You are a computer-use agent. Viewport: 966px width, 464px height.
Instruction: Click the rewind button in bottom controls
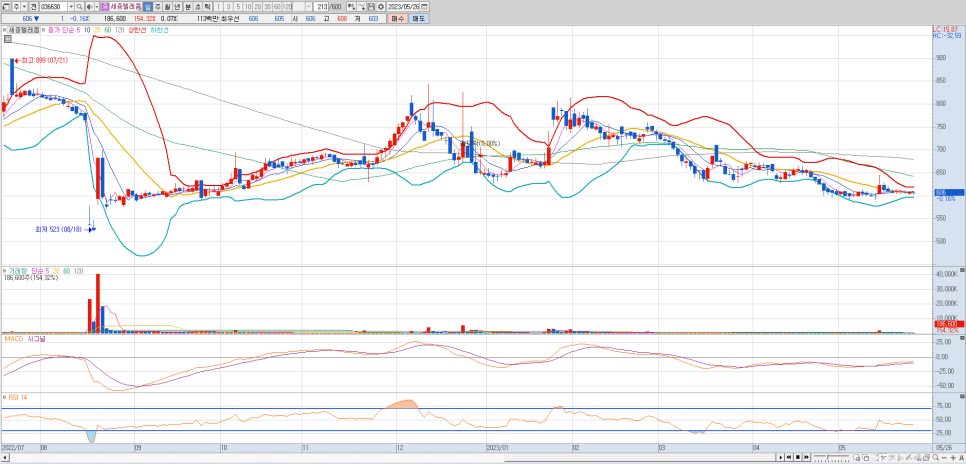789,457
